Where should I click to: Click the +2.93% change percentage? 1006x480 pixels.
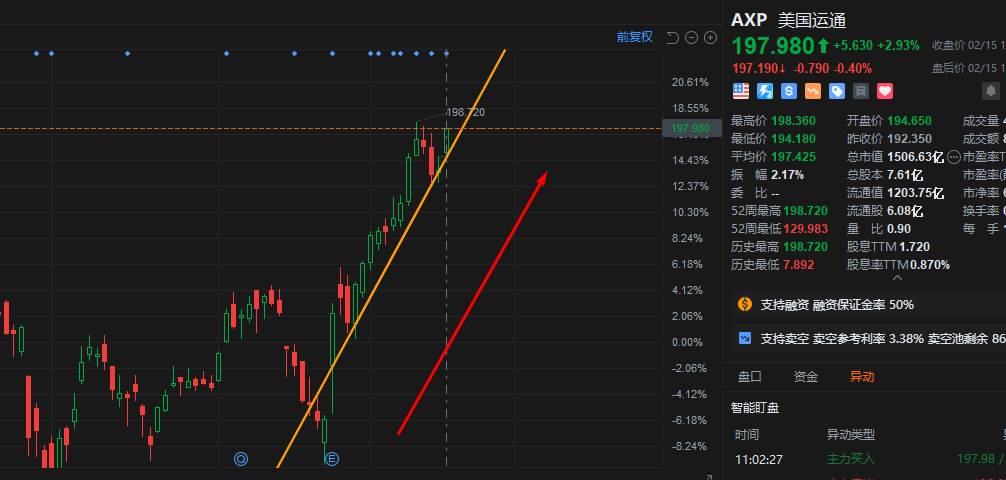(898, 46)
